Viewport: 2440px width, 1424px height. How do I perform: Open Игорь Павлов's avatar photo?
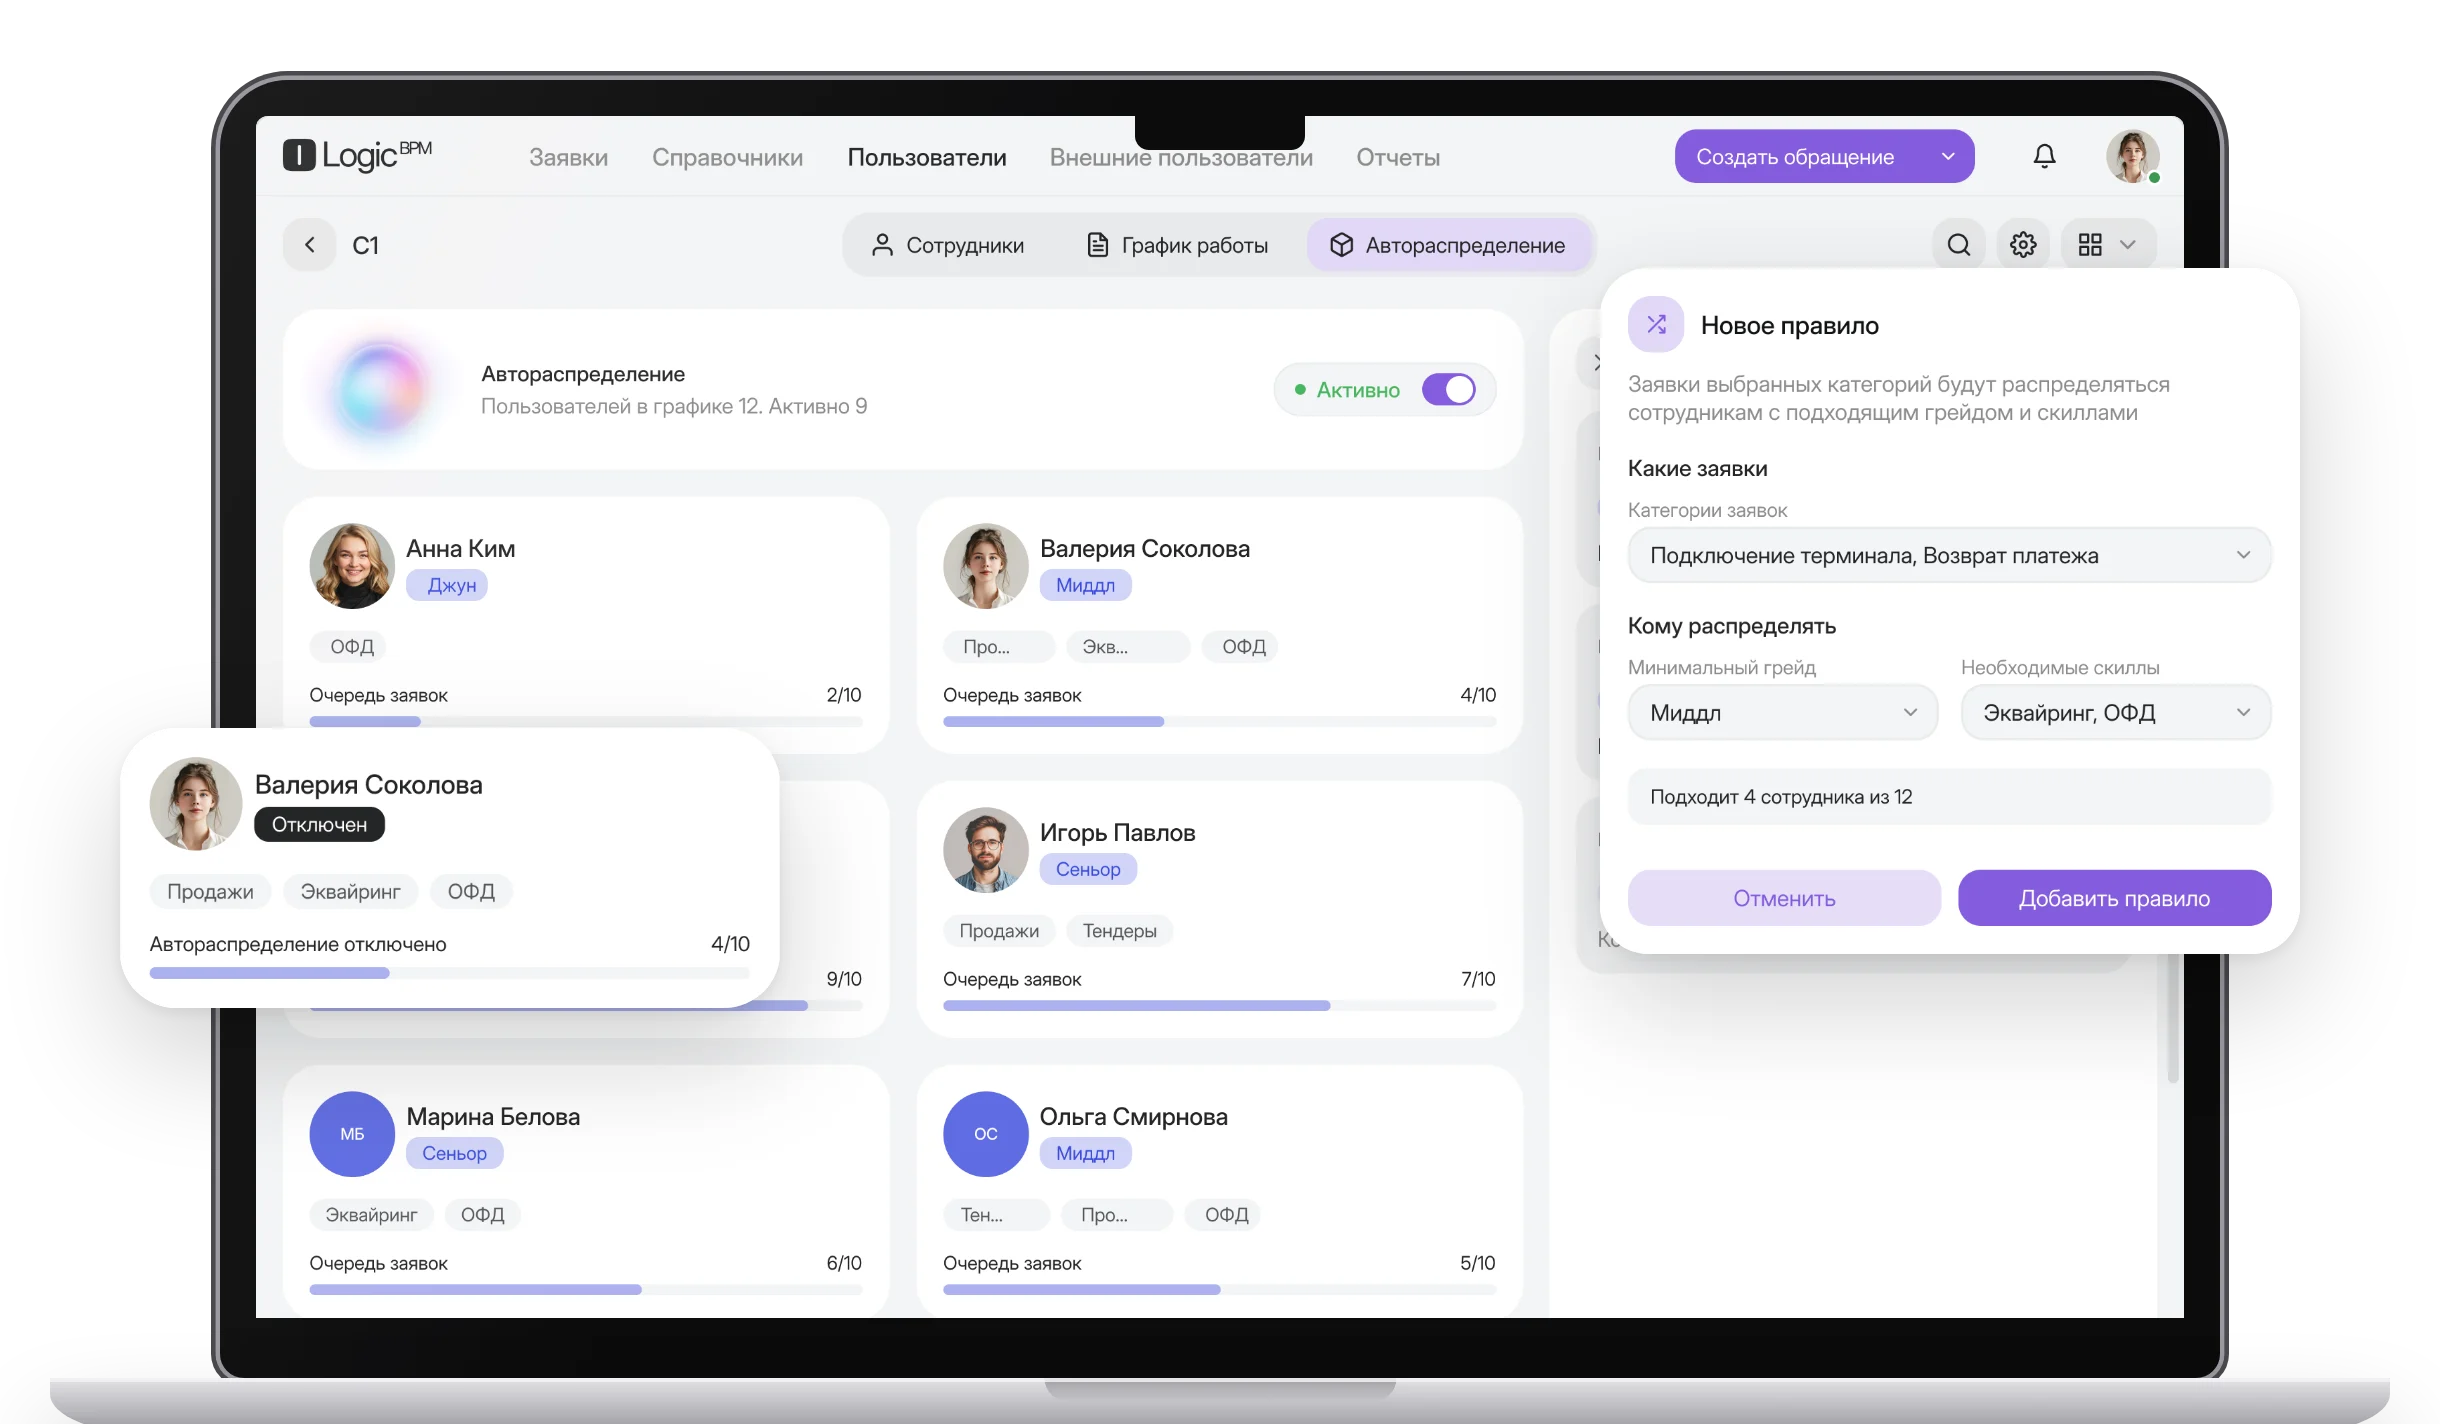985,850
